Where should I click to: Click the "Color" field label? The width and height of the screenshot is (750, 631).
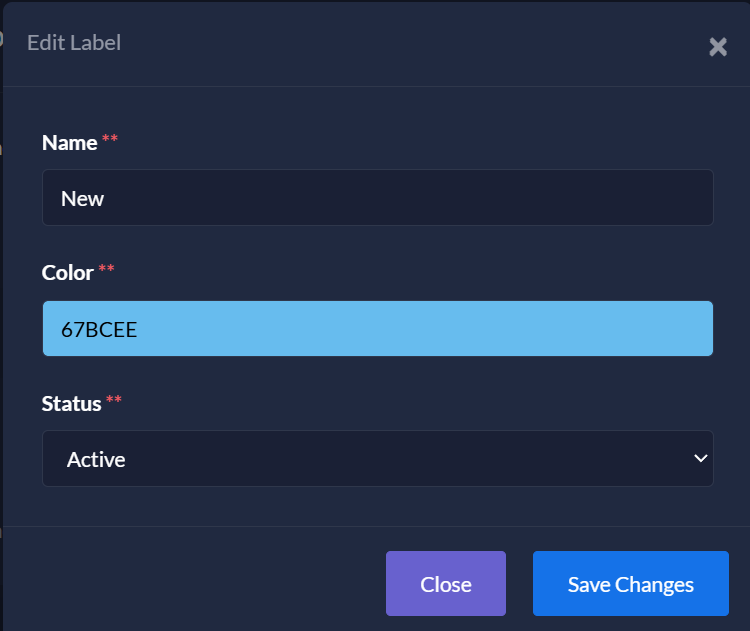coord(67,272)
